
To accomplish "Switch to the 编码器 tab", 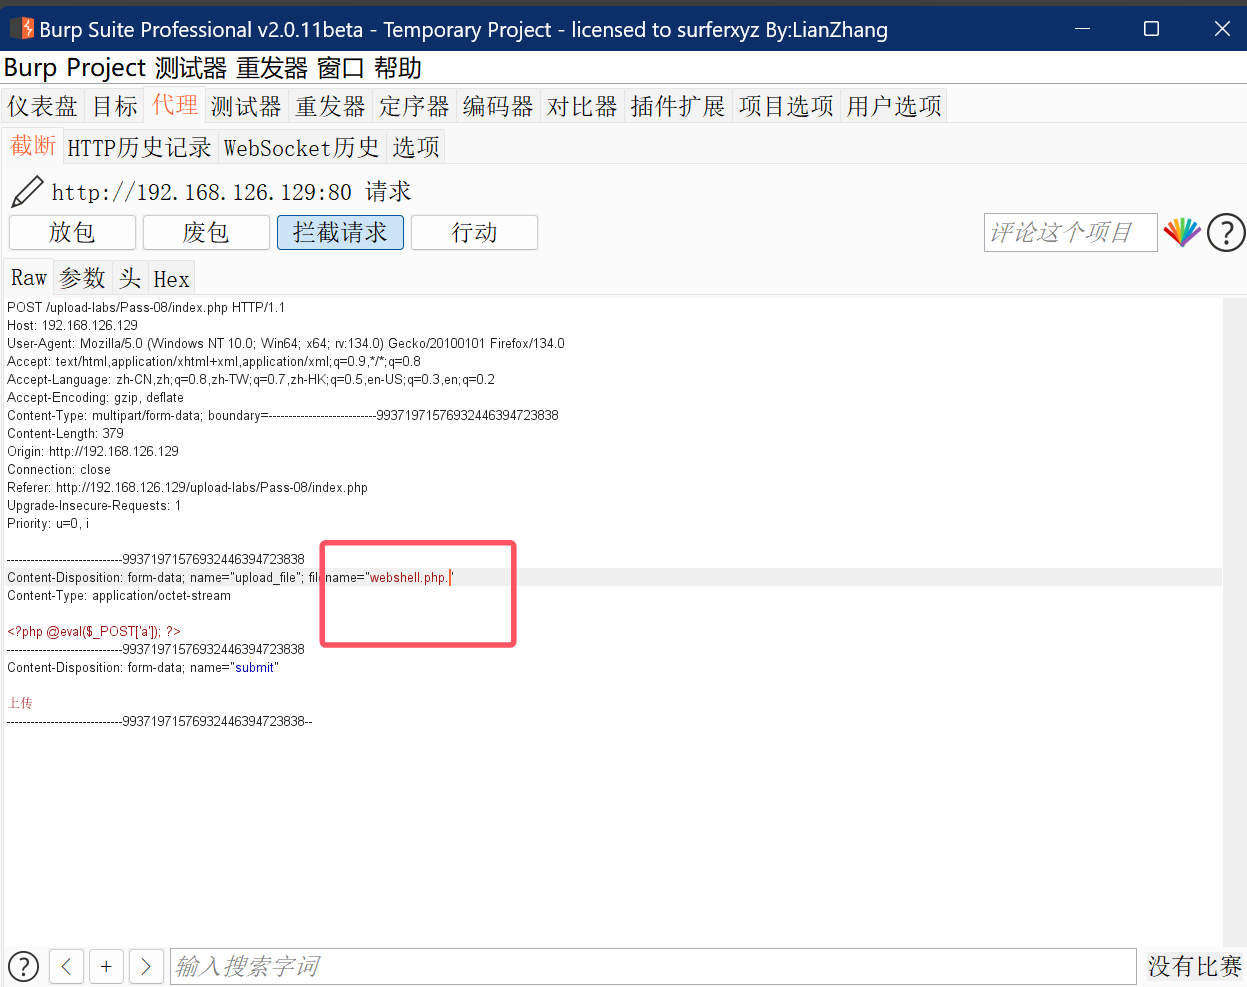I will (x=498, y=106).
